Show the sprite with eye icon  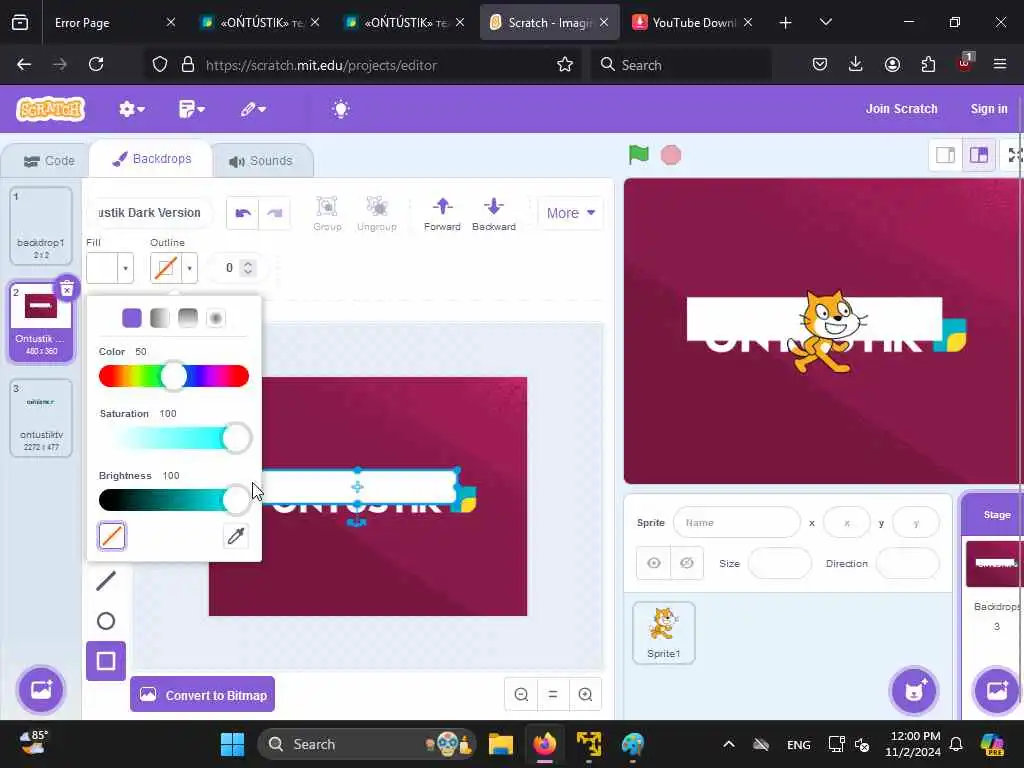(x=654, y=563)
